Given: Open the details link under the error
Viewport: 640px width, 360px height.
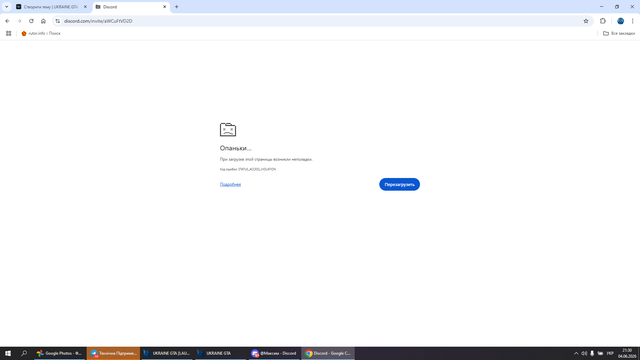Looking at the screenshot, I should [230, 184].
